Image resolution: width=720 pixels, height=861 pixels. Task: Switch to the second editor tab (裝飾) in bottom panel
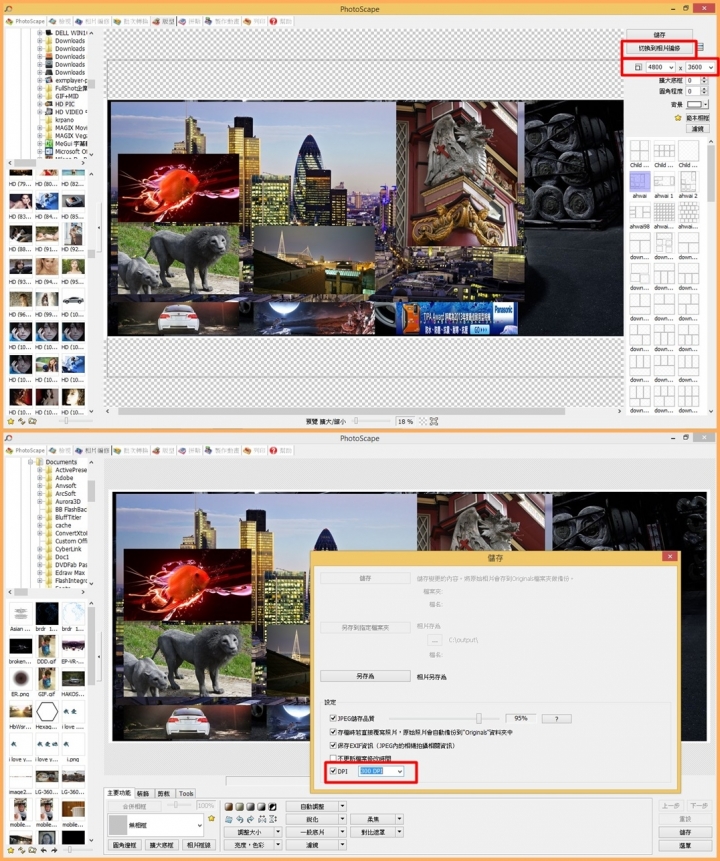pos(143,793)
